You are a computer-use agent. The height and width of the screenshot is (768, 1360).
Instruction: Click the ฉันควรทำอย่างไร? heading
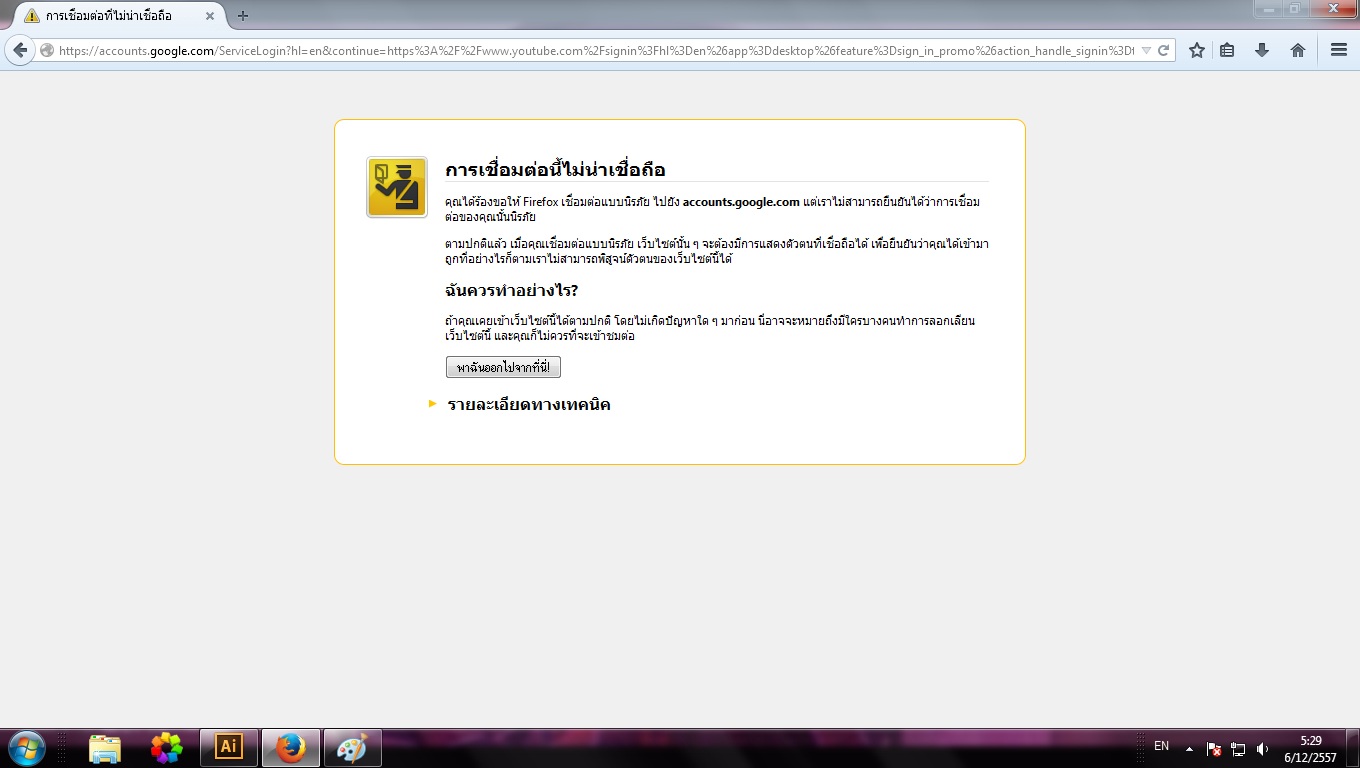coord(511,291)
